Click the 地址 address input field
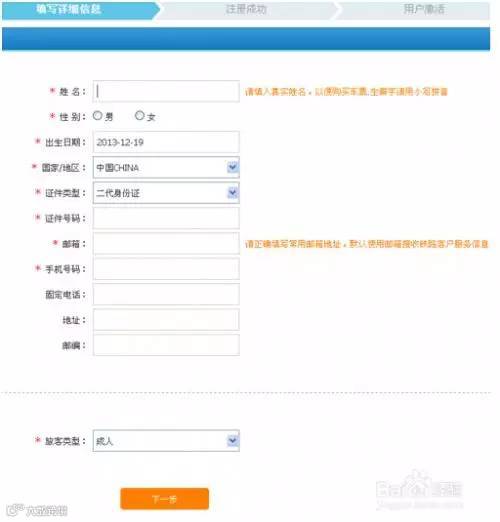This screenshot has height=522, width=500. [166, 319]
